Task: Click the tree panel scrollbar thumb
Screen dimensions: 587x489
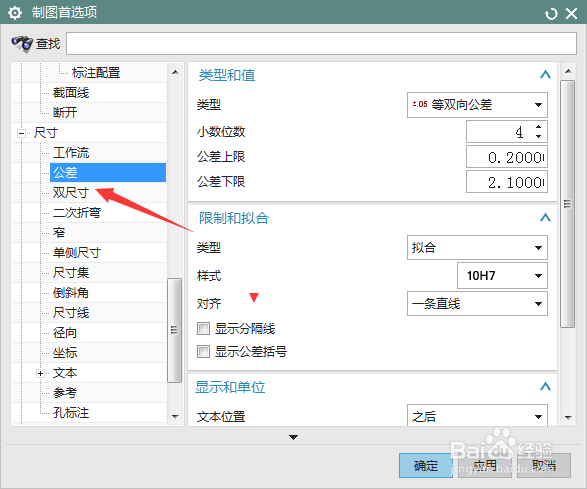Action: (174, 330)
